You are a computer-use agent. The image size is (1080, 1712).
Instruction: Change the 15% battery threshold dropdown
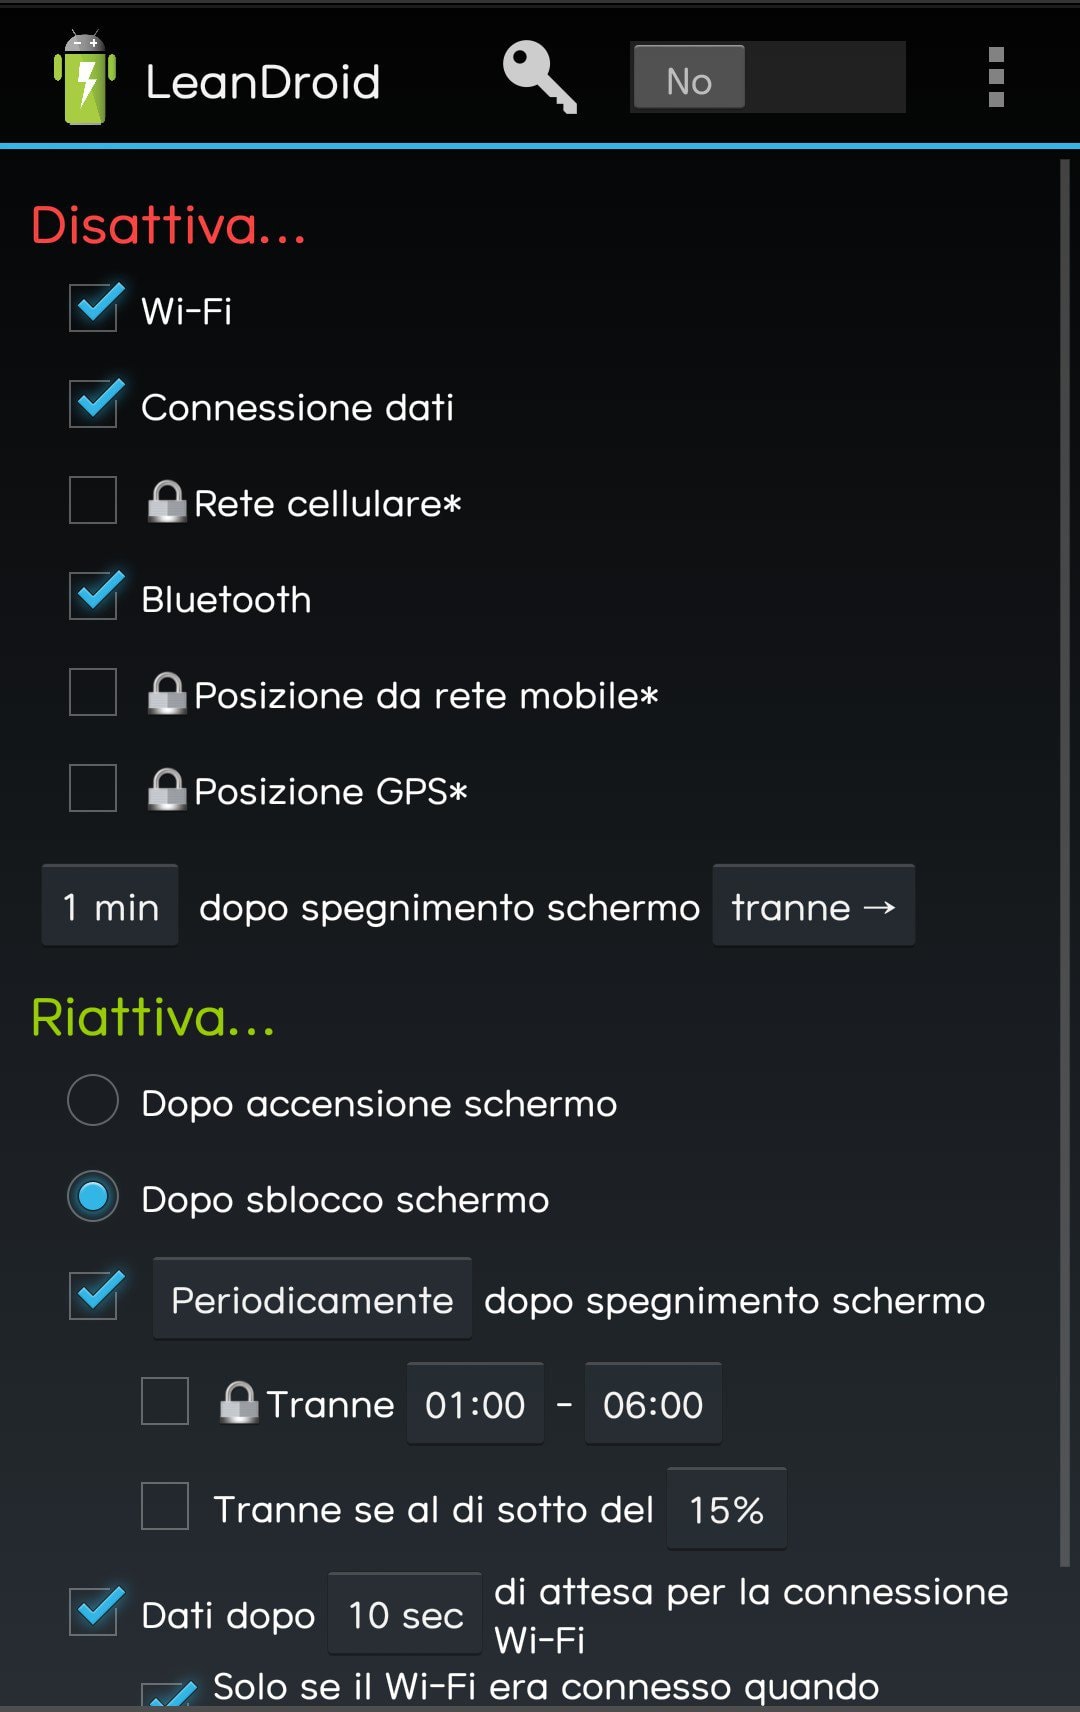click(x=727, y=1509)
